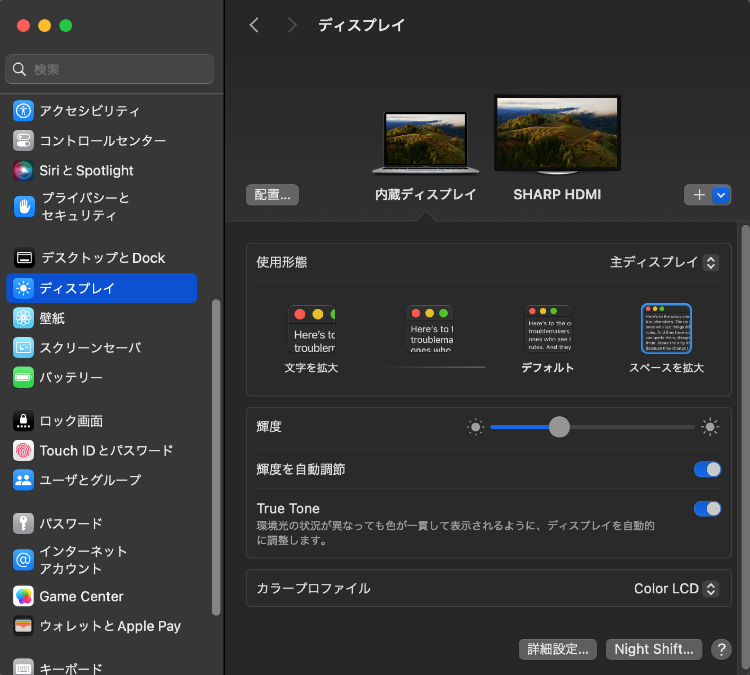The width and height of the screenshot is (750, 675).
Task: Expand the add display plus dropdown
Action: coord(721,195)
